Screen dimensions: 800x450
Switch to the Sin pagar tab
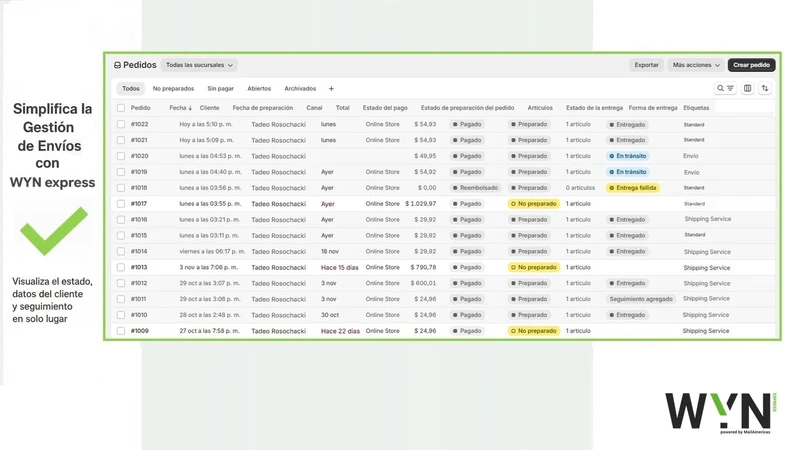coord(220,89)
